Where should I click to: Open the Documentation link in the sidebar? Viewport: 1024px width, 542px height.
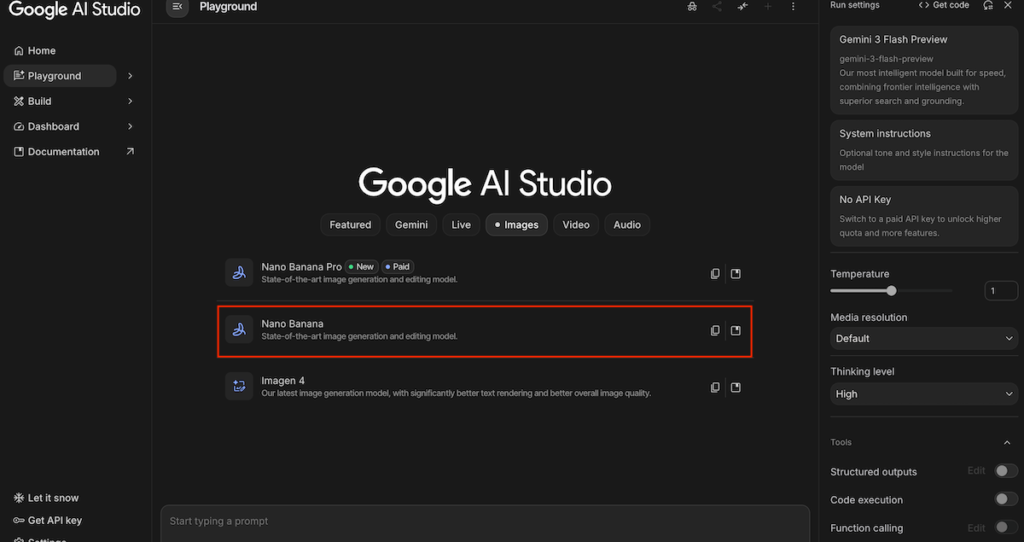pyautogui.click(x=64, y=152)
